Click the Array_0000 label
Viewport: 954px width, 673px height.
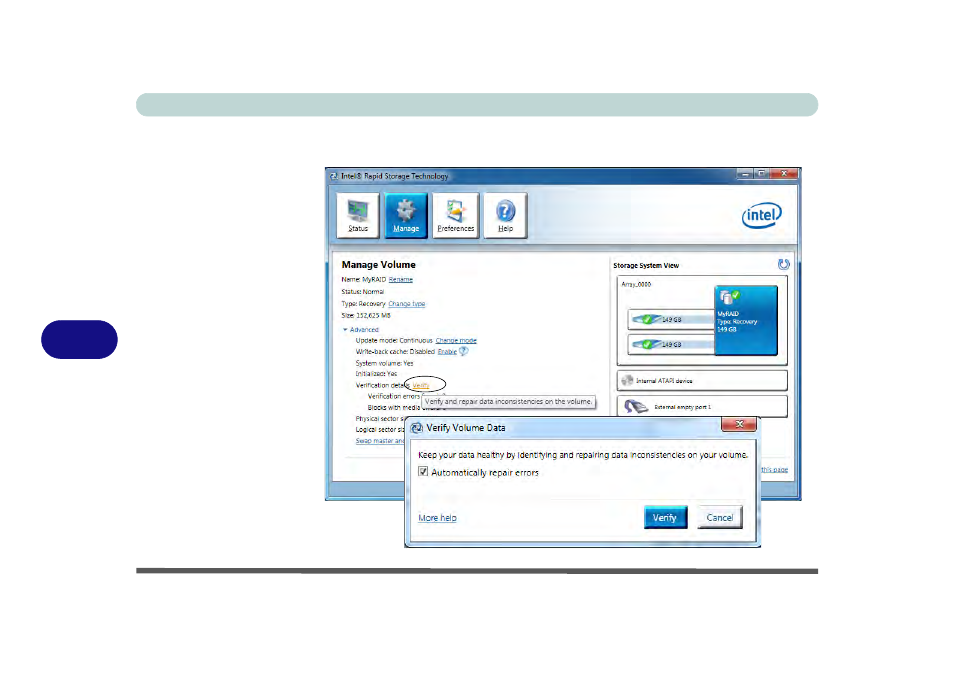(636, 284)
